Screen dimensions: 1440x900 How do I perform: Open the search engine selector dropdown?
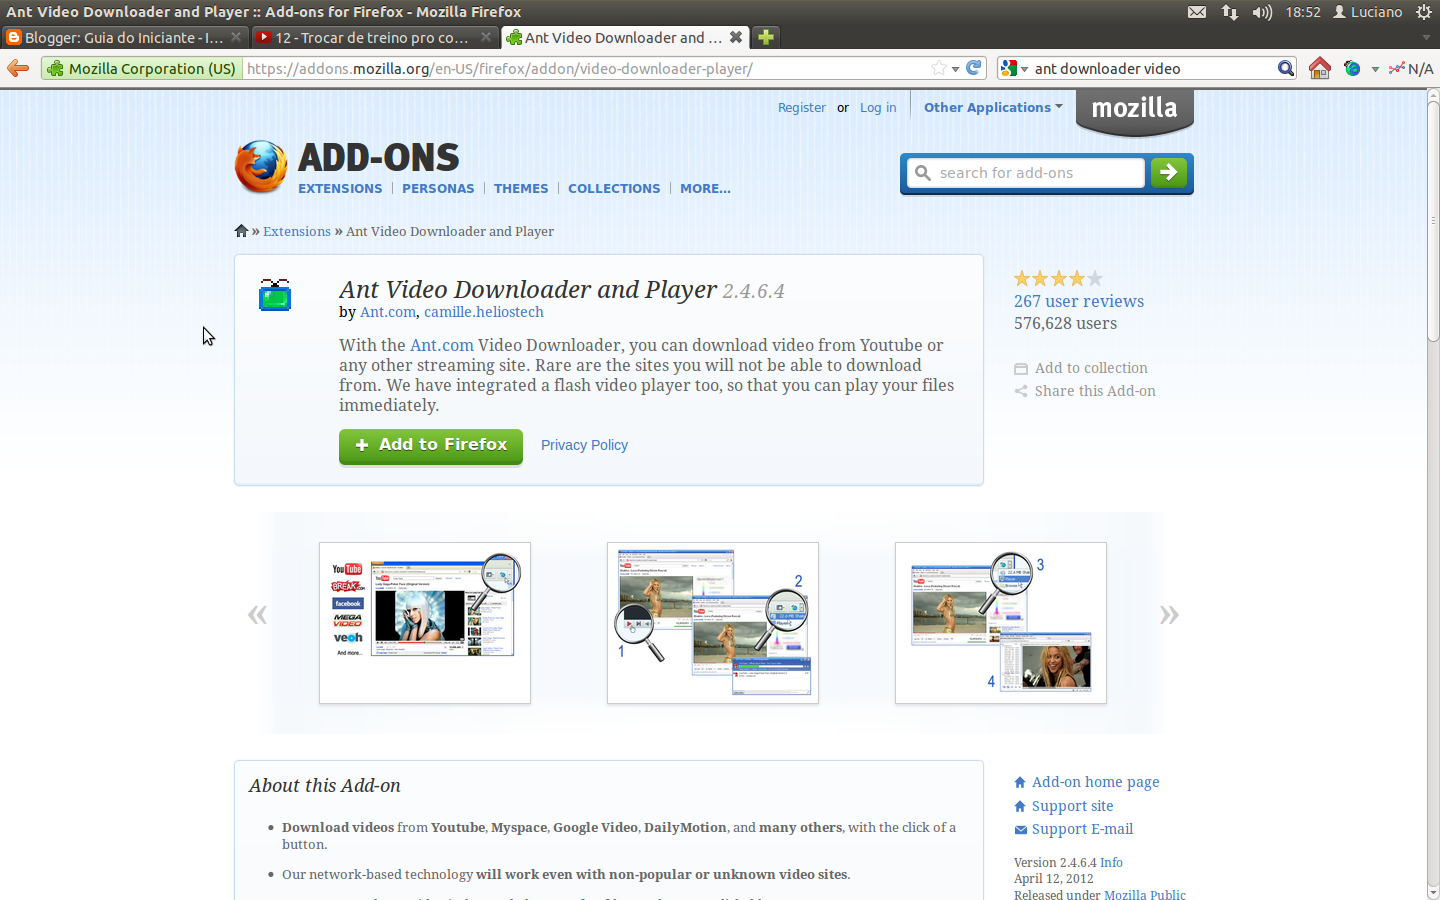[x=1014, y=68]
